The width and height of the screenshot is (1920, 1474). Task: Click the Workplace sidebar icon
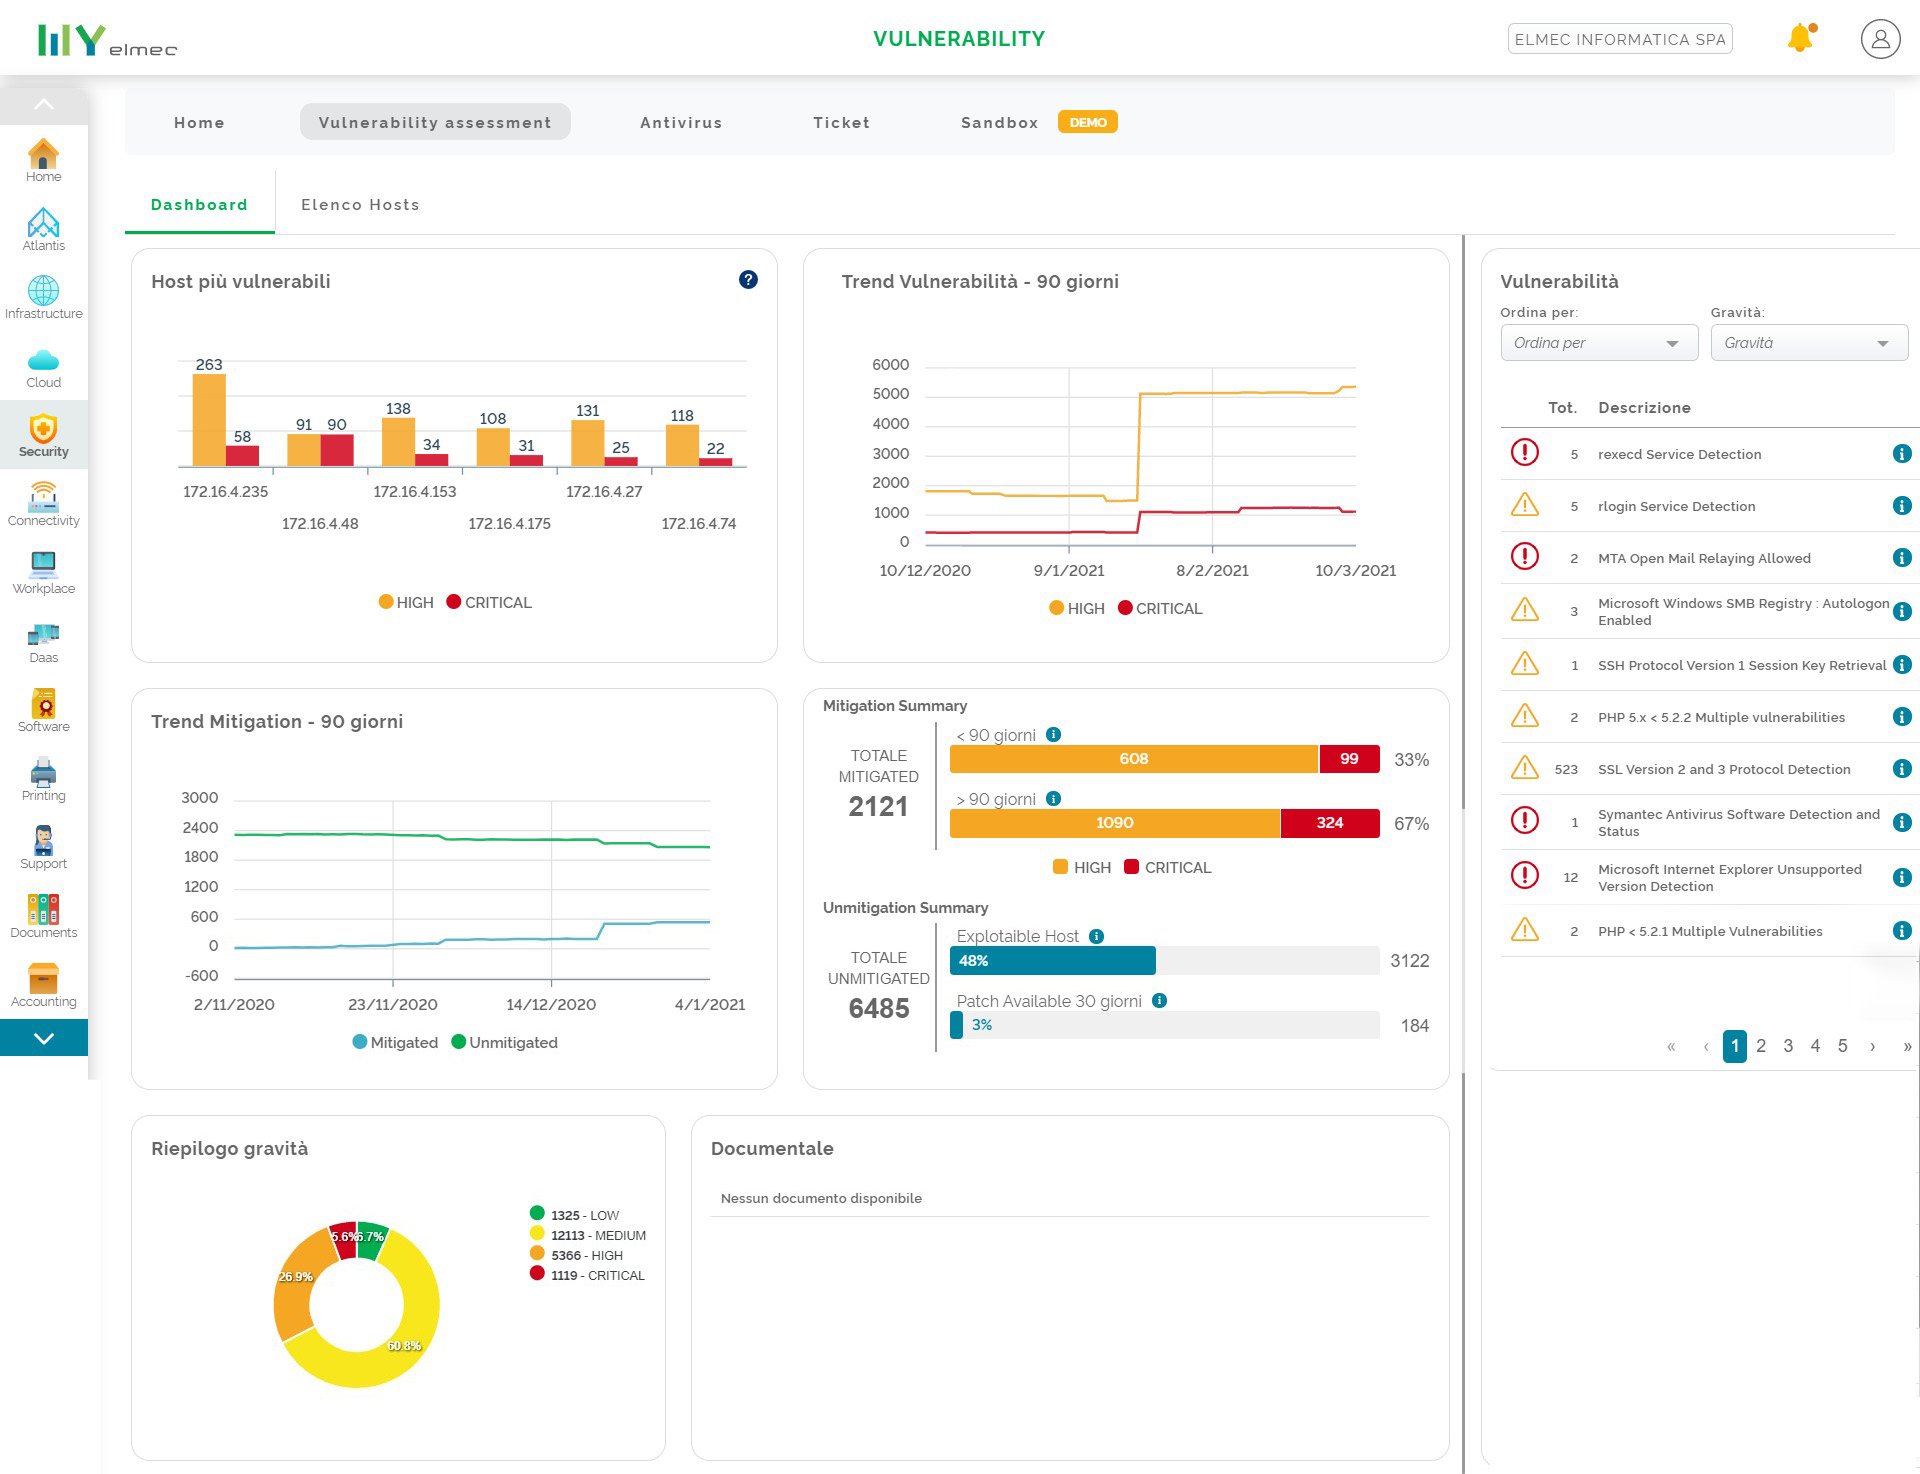43,565
